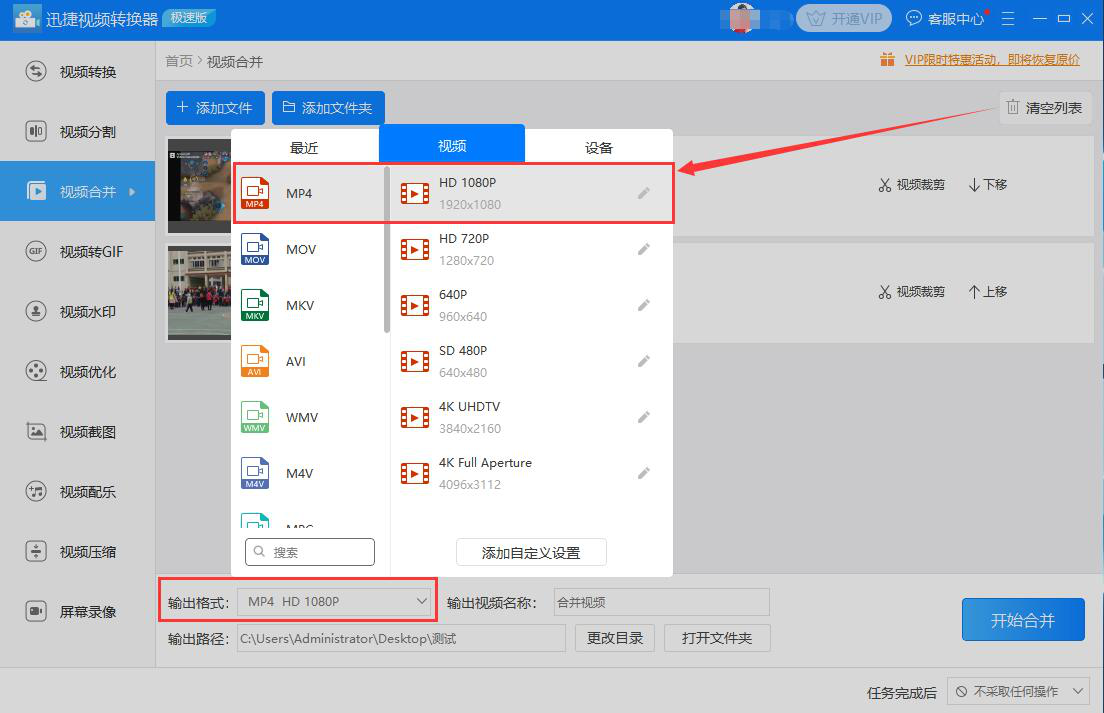Click the 输出视频名称 input field
The image size is (1104, 713).
click(662, 602)
